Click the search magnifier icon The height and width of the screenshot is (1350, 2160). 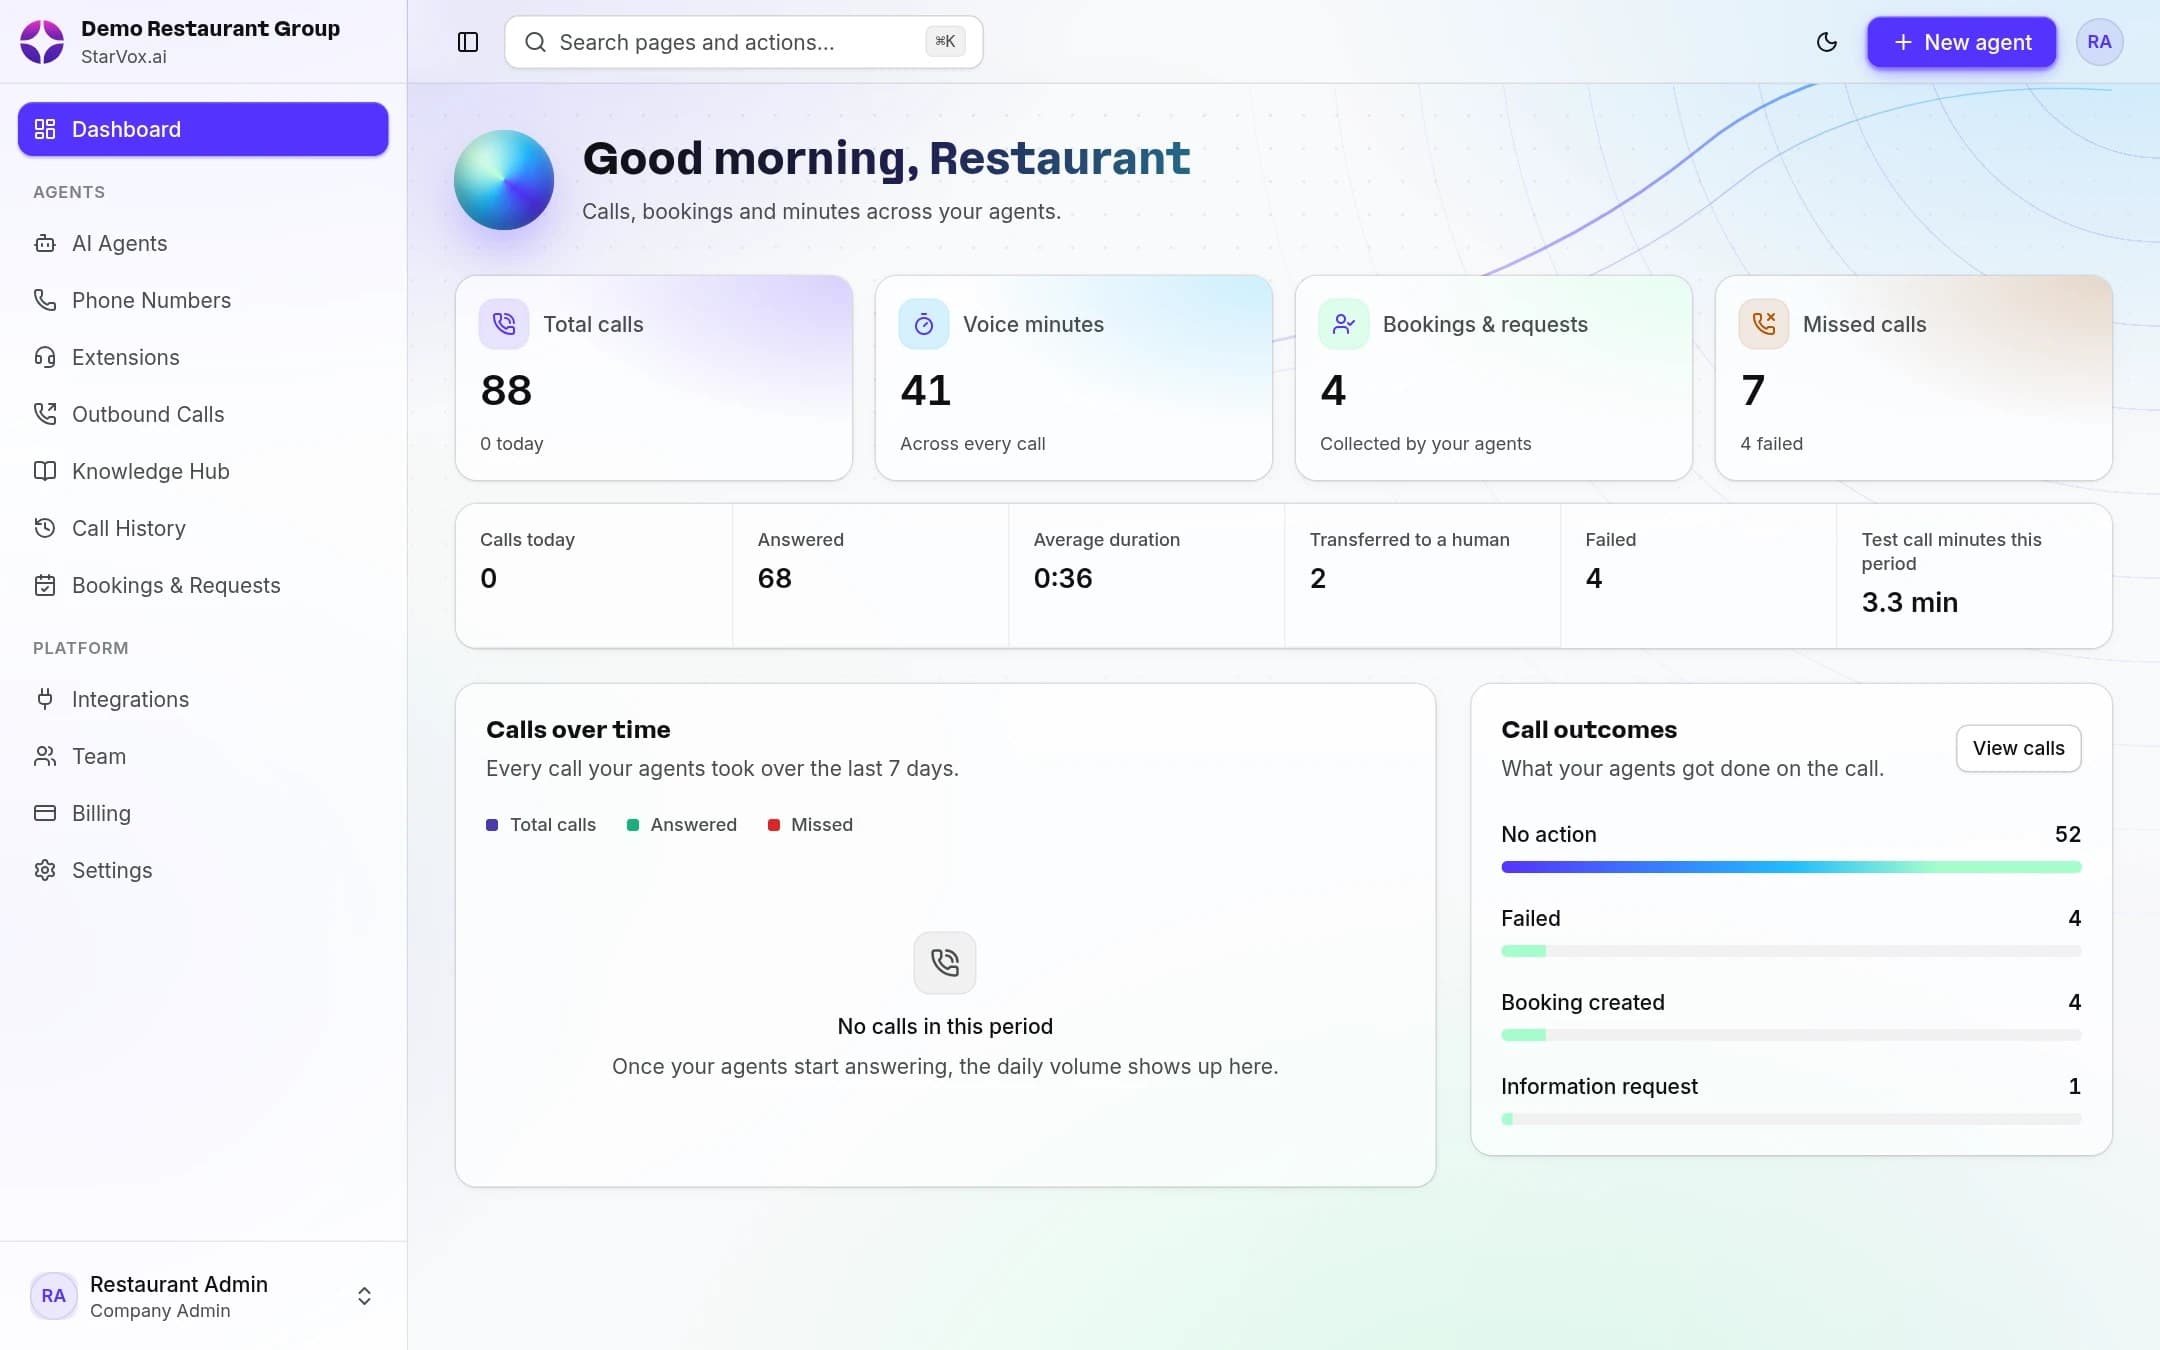tap(535, 42)
